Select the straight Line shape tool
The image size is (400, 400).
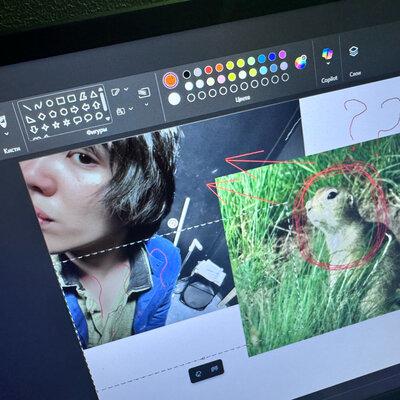point(27,107)
